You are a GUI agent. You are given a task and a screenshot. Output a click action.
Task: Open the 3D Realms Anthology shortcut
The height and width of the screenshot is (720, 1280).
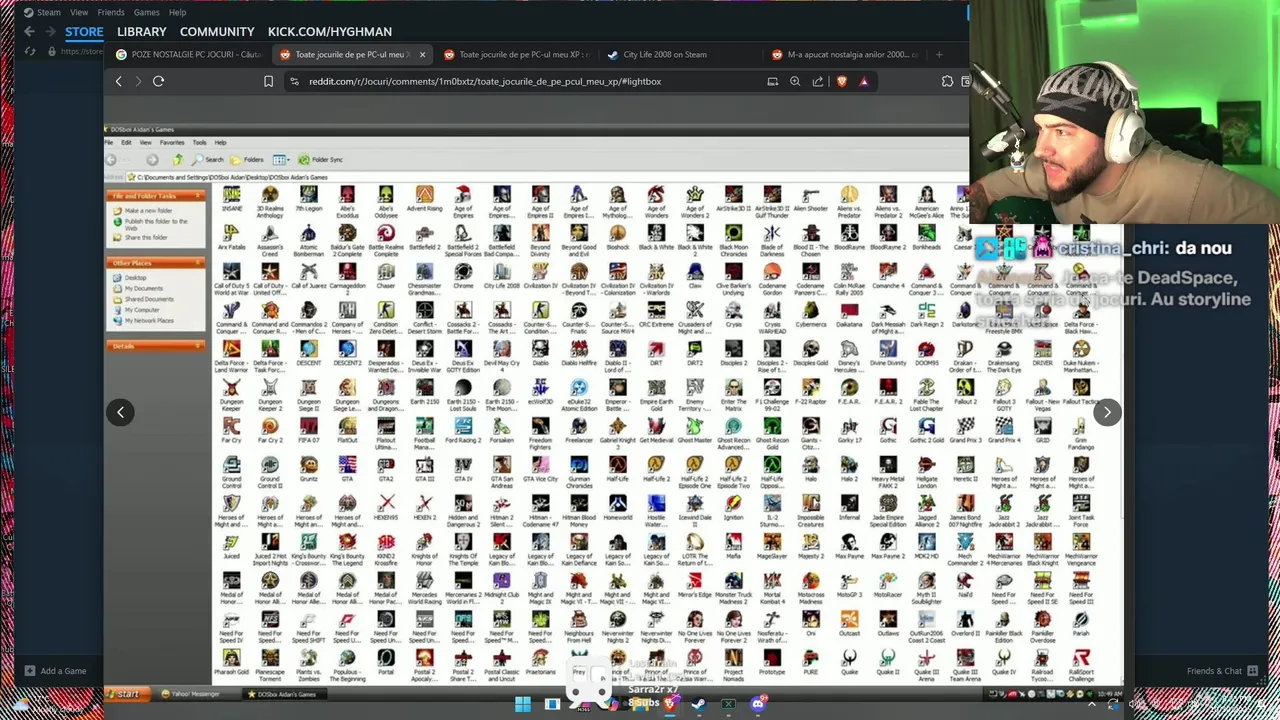(x=270, y=203)
